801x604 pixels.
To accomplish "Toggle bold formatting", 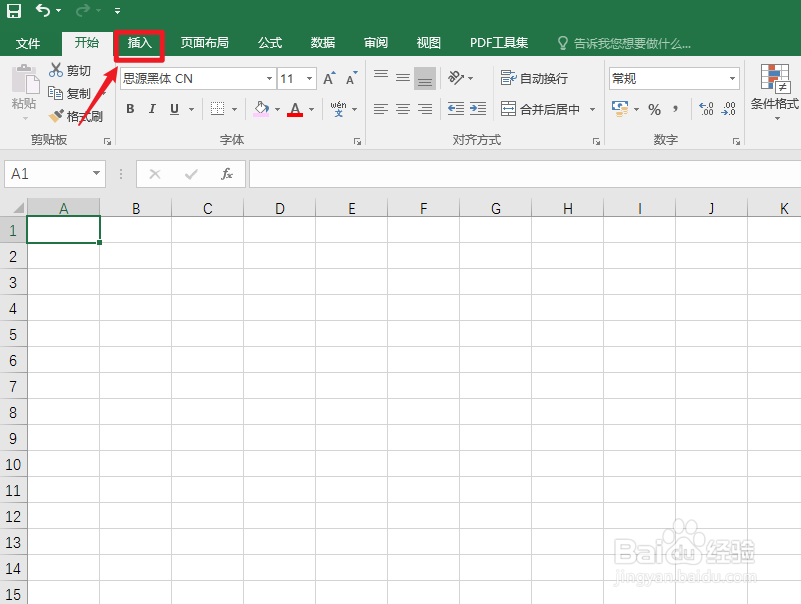I will [x=129, y=108].
